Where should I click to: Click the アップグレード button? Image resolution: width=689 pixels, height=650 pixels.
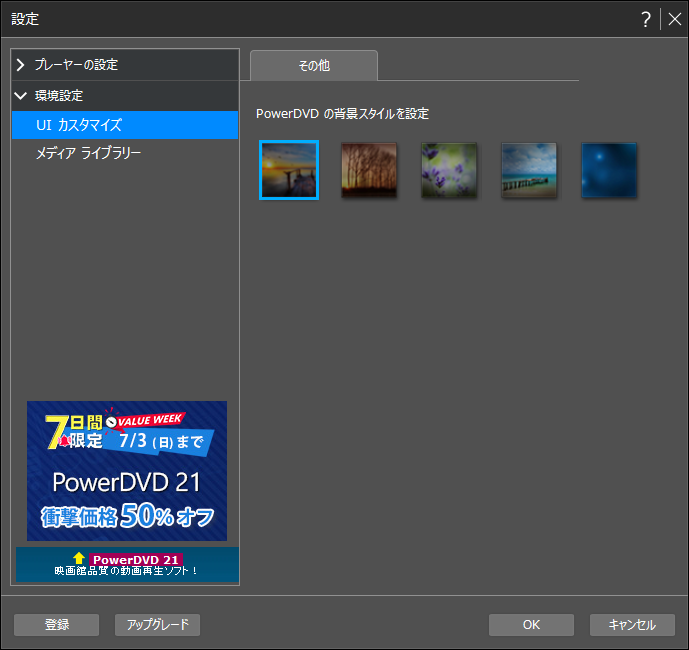pyautogui.click(x=157, y=625)
